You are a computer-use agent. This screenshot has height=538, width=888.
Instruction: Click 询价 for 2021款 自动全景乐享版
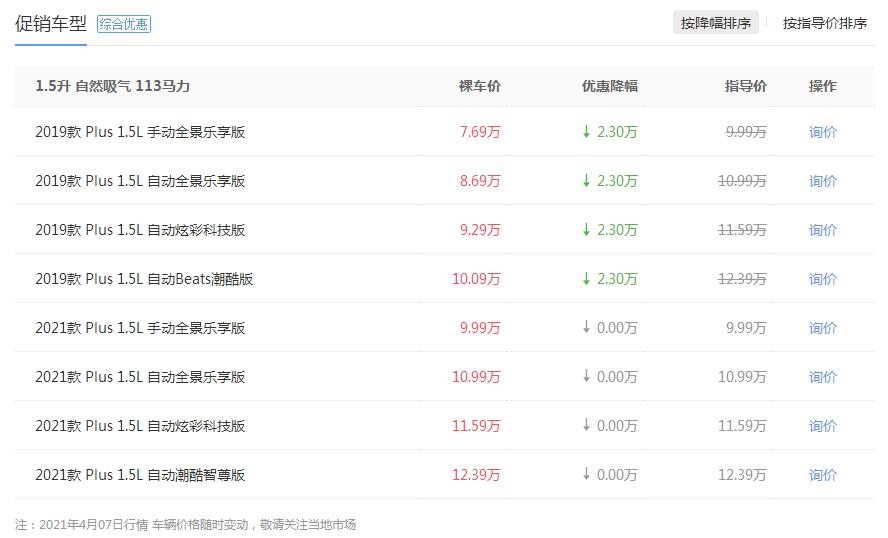pyautogui.click(x=822, y=377)
